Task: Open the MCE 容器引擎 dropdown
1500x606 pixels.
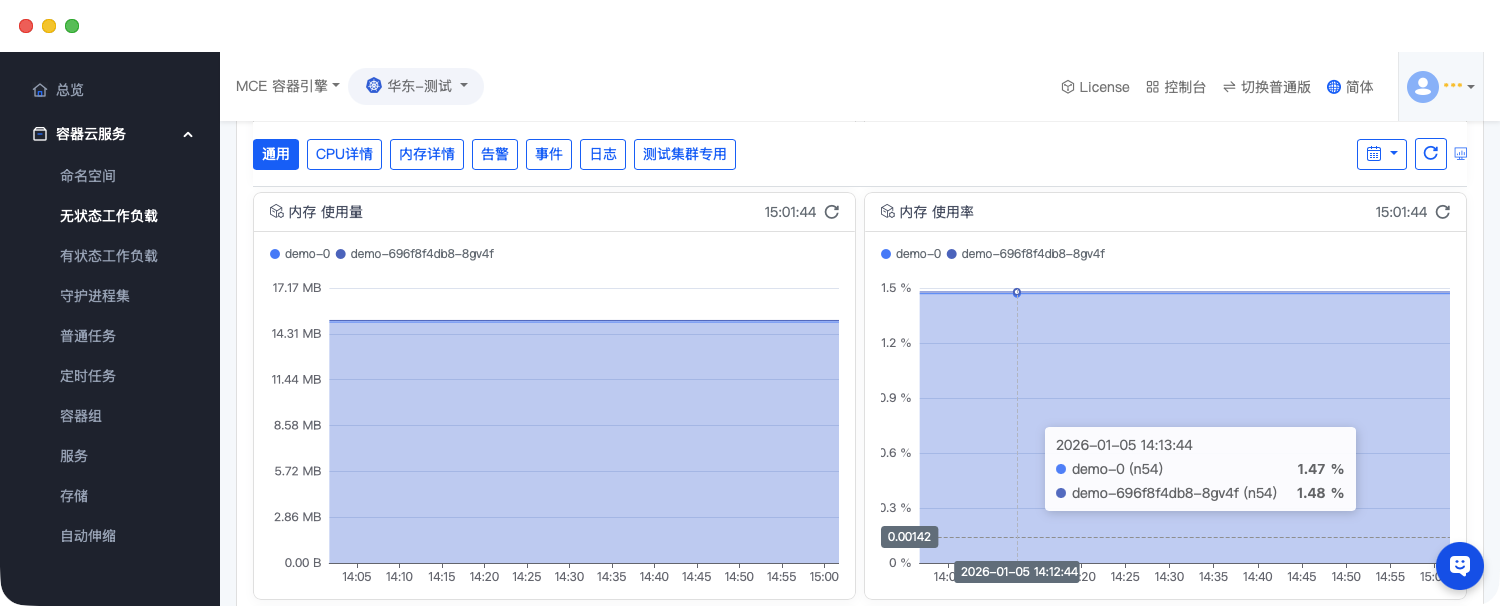Action: [x=288, y=86]
